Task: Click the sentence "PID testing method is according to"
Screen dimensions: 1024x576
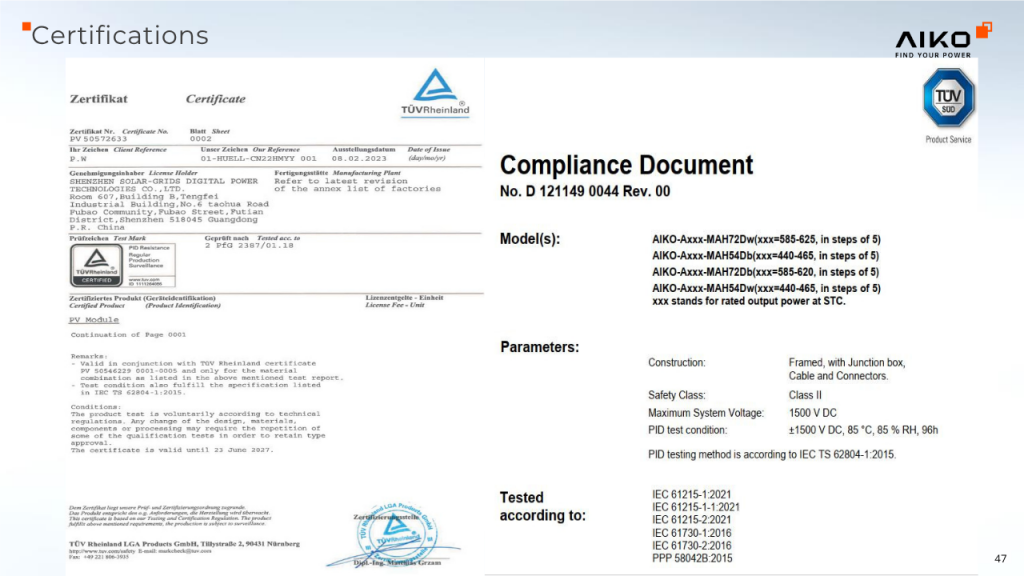Action: point(722,455)
